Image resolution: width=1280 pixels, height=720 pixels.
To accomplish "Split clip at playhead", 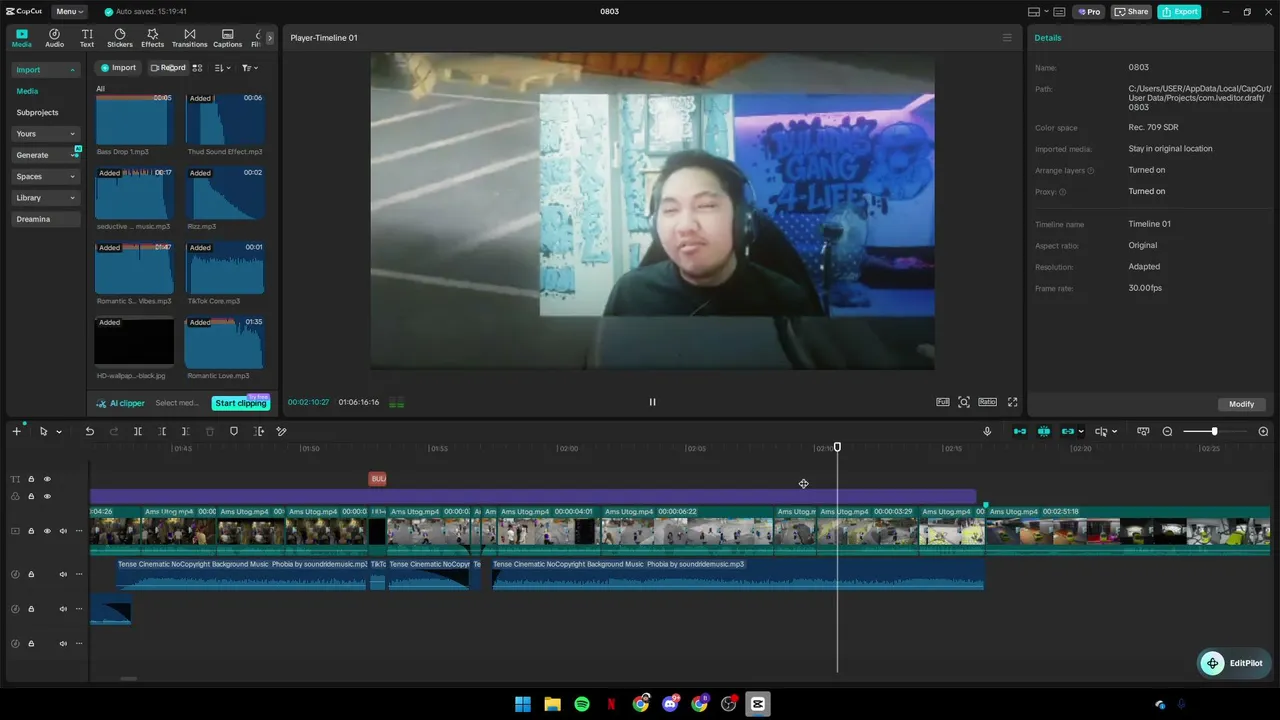I will (x=138, y=431).
